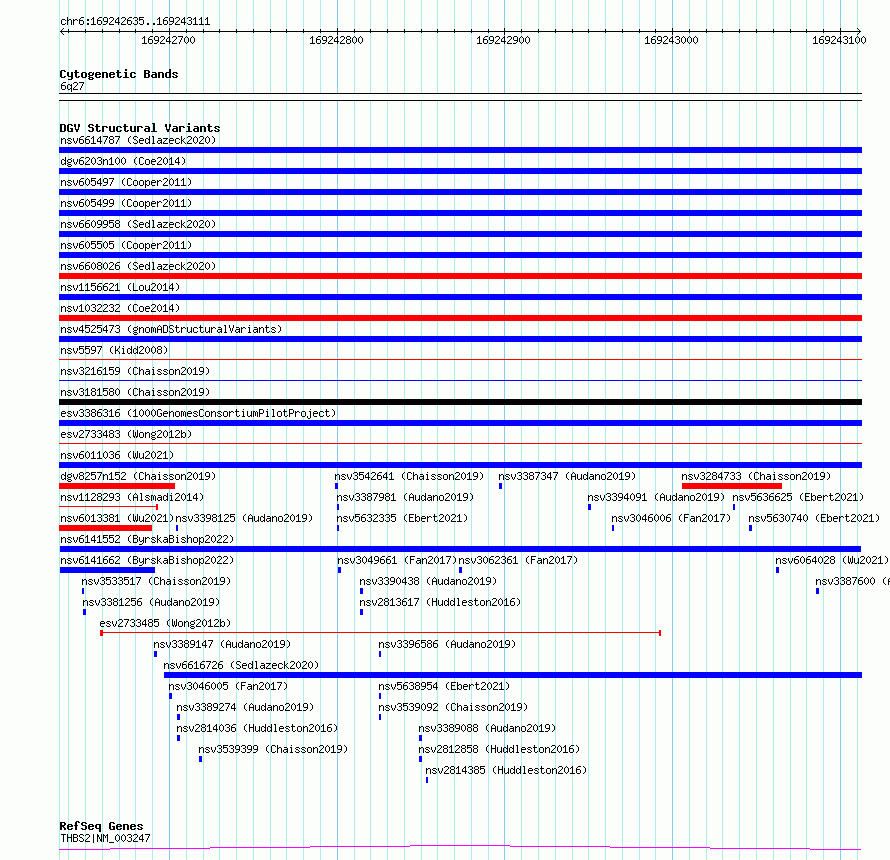Click nsv605505 (Cooper2011) label
890x860 pixels.
[126, 245]
